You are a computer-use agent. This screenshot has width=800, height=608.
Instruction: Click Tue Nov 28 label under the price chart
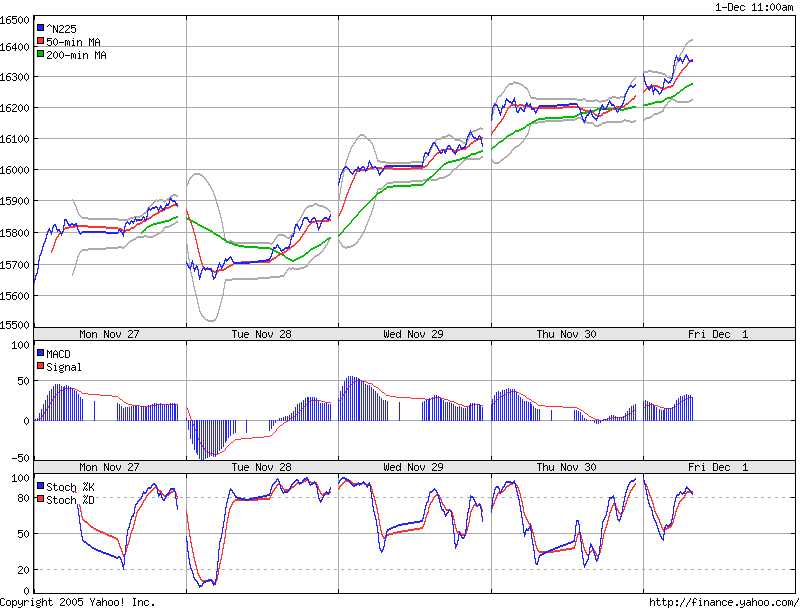(x=261, y=334)
